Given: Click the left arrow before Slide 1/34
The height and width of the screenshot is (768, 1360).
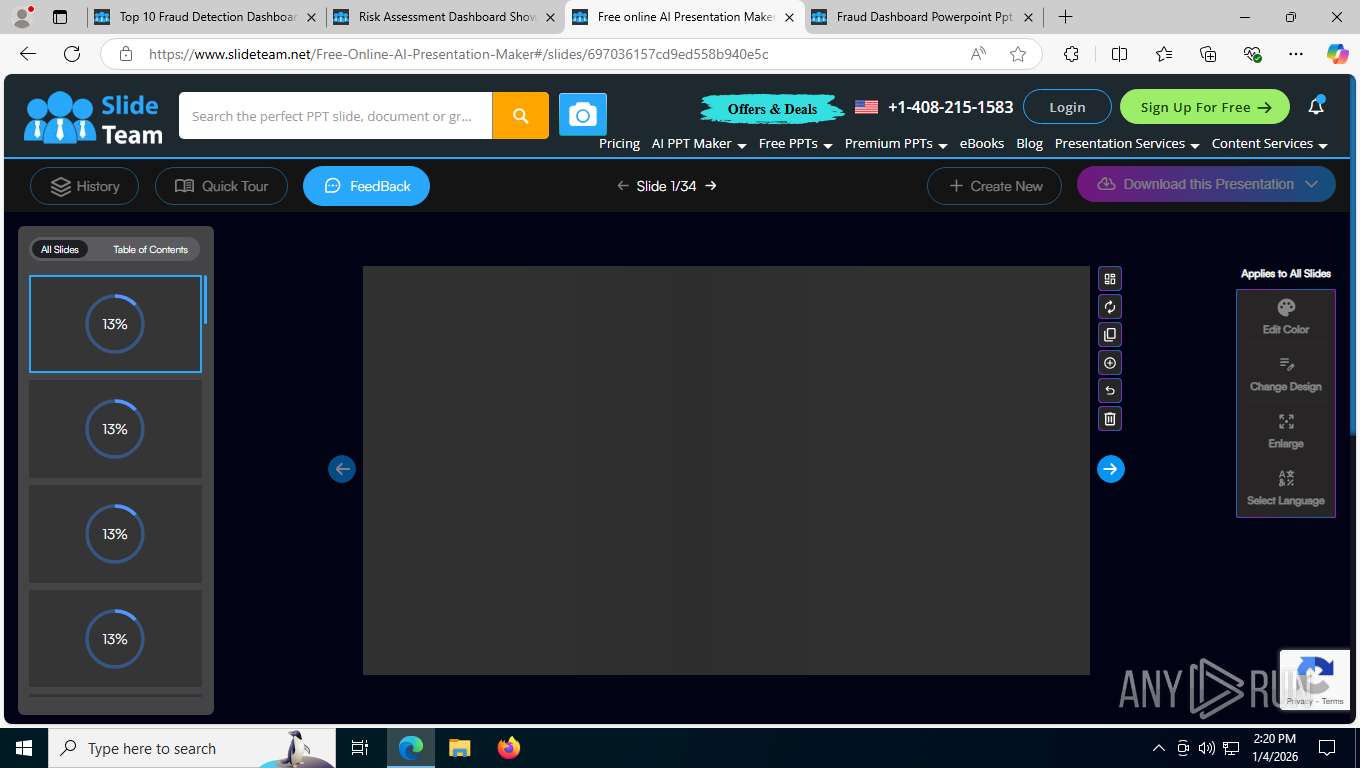Looking at the screenshot, I should point(623,186).
